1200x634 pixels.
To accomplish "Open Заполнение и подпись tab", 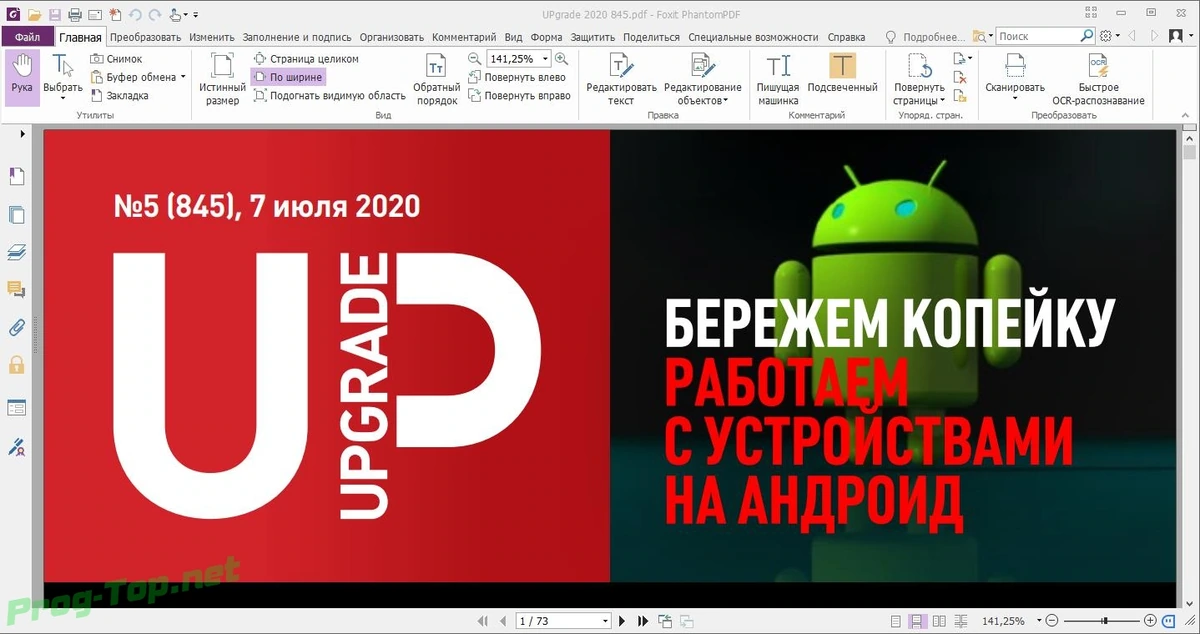I will (x=298, y=37).
